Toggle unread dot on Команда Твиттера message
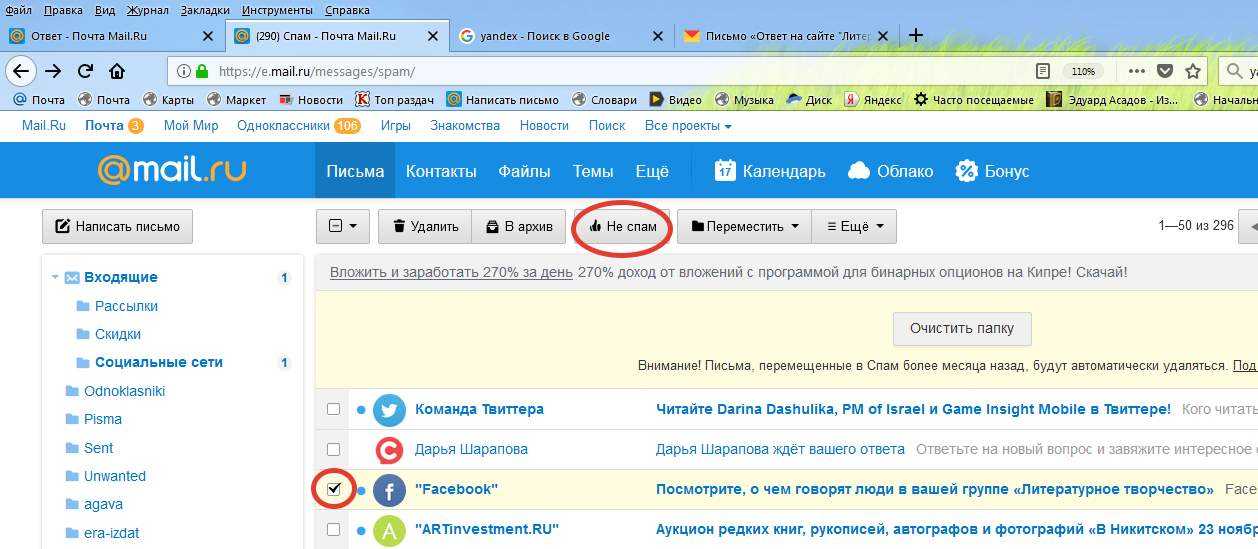Screen dimensions: 1258x549 pyautogui.click(x=361, y=409)
